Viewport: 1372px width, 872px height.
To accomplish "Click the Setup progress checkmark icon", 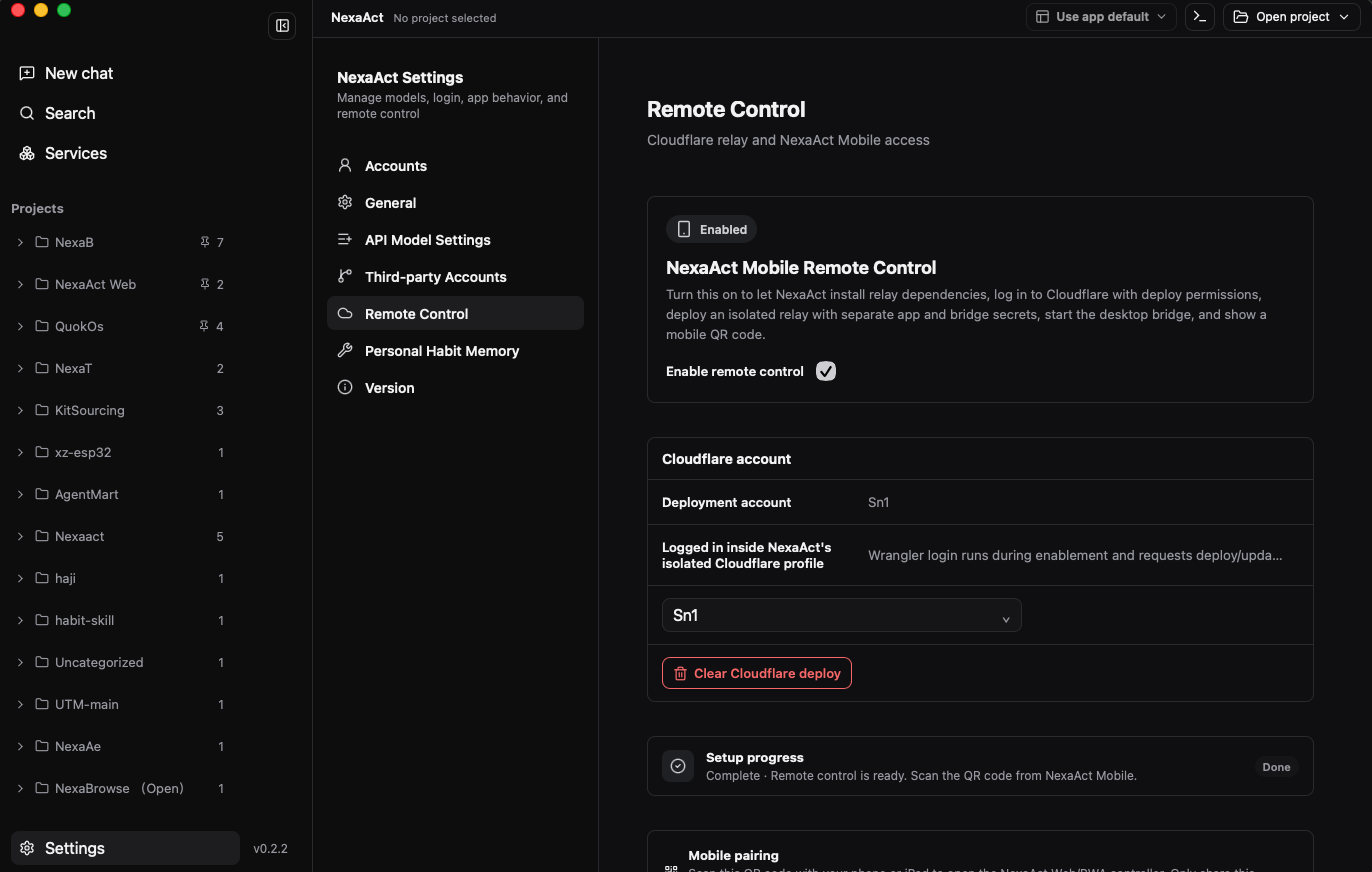I will point(678,766).
